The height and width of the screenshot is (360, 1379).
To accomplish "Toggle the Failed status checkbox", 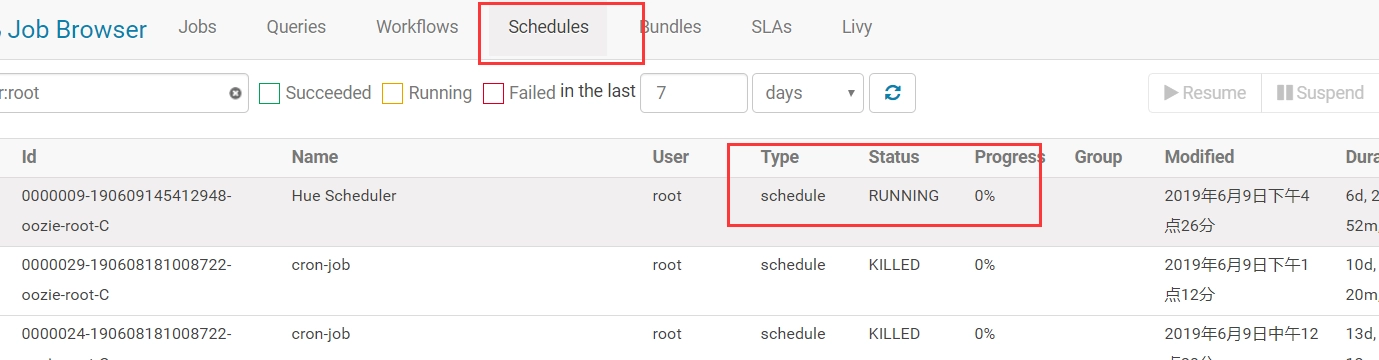I will pyautogui.click(x=493, y=93).
